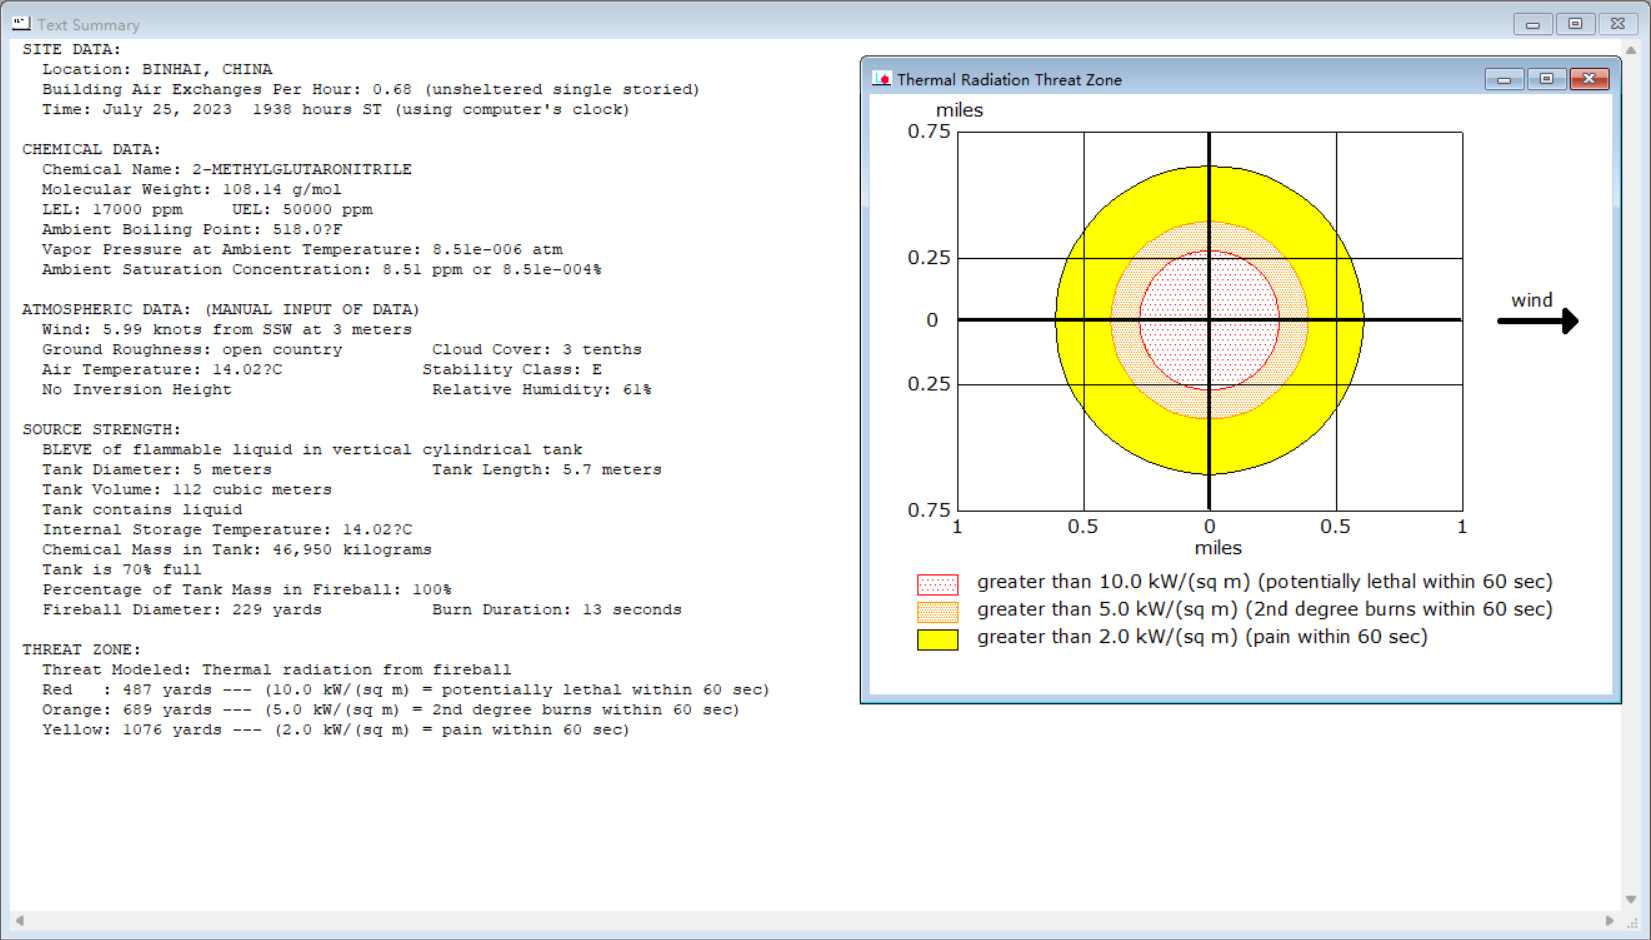Image resolution: width=1651 pixels, height=940 pixels.
Task: Click the 'Ambient Boiling Point' line
Action: (192, 230)
